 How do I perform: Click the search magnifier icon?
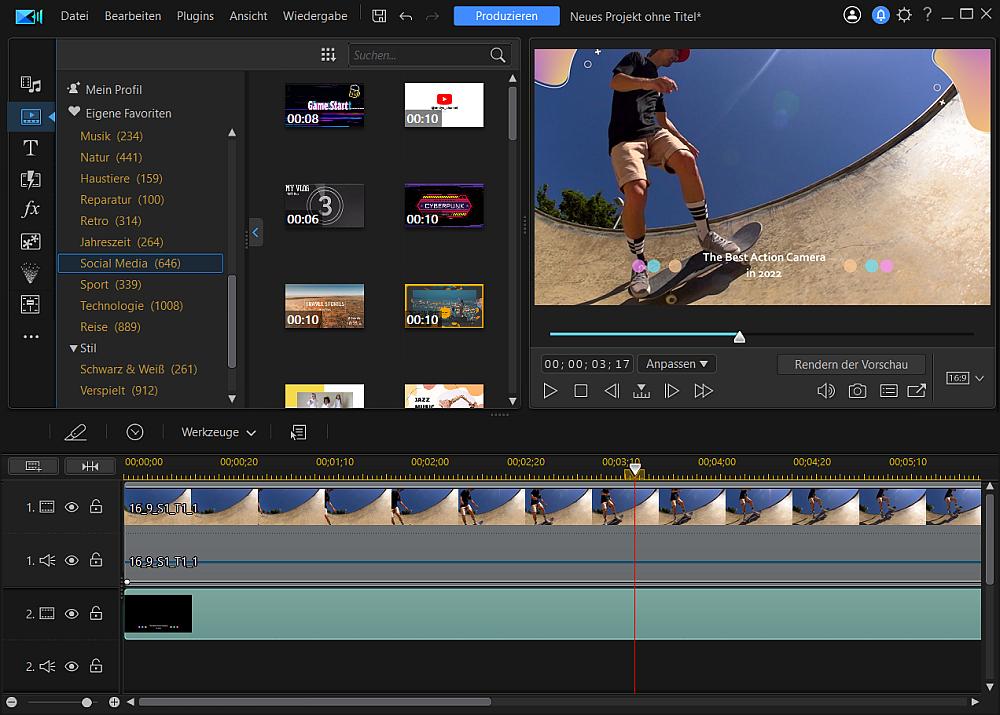tap(498, 55)
